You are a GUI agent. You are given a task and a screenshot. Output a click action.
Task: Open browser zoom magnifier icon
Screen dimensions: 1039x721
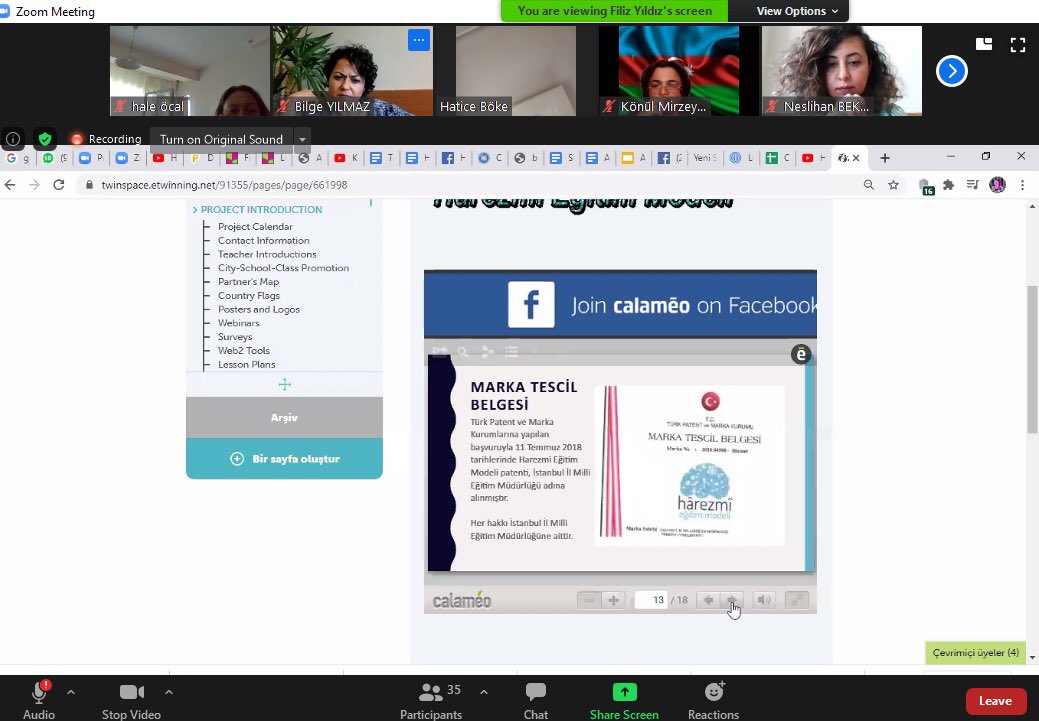click(869, 185)
